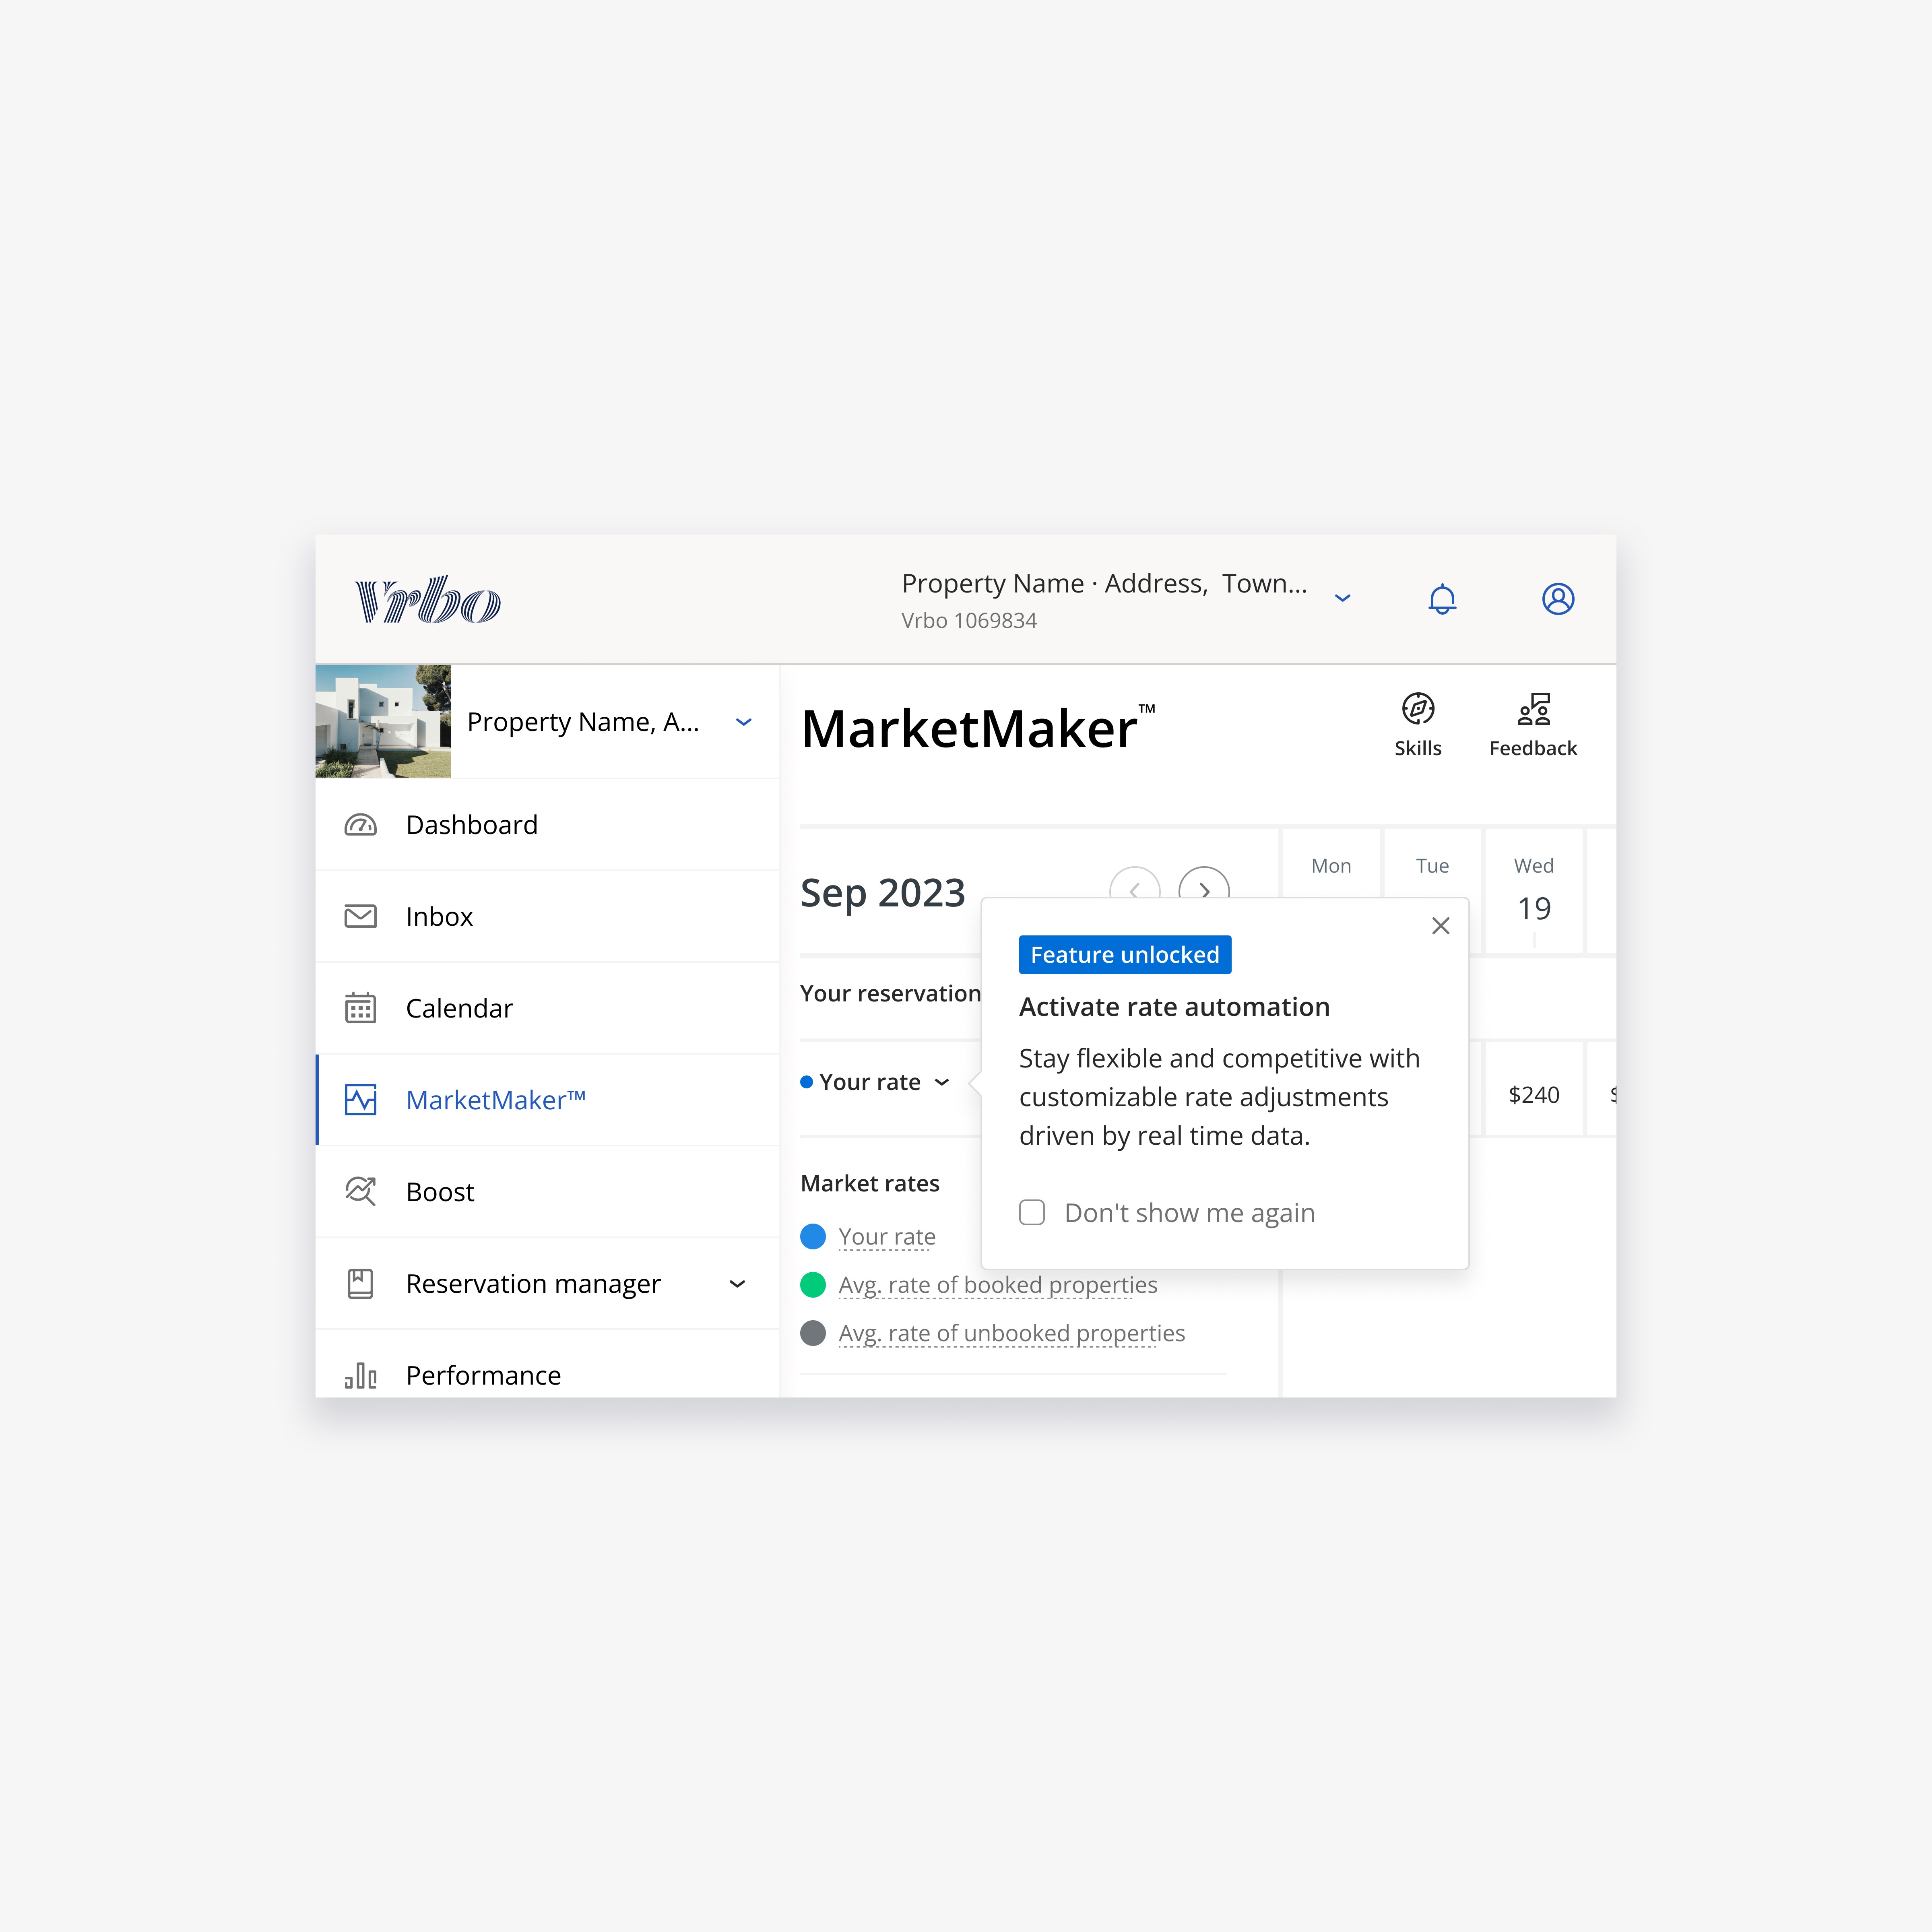Viewport: 1932px width, 1932px height.
Task: Click the property photo thumbnail
Action: (x=383, y=721)
